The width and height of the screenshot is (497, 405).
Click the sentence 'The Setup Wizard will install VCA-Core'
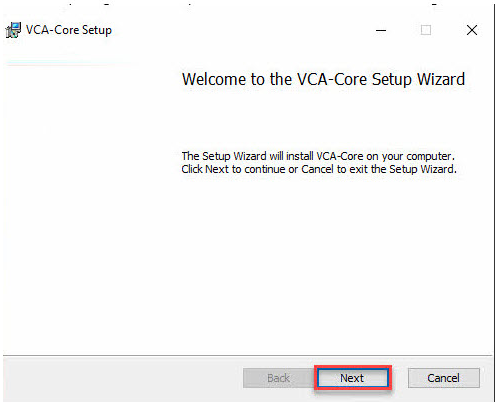click(x=272, y=156)
